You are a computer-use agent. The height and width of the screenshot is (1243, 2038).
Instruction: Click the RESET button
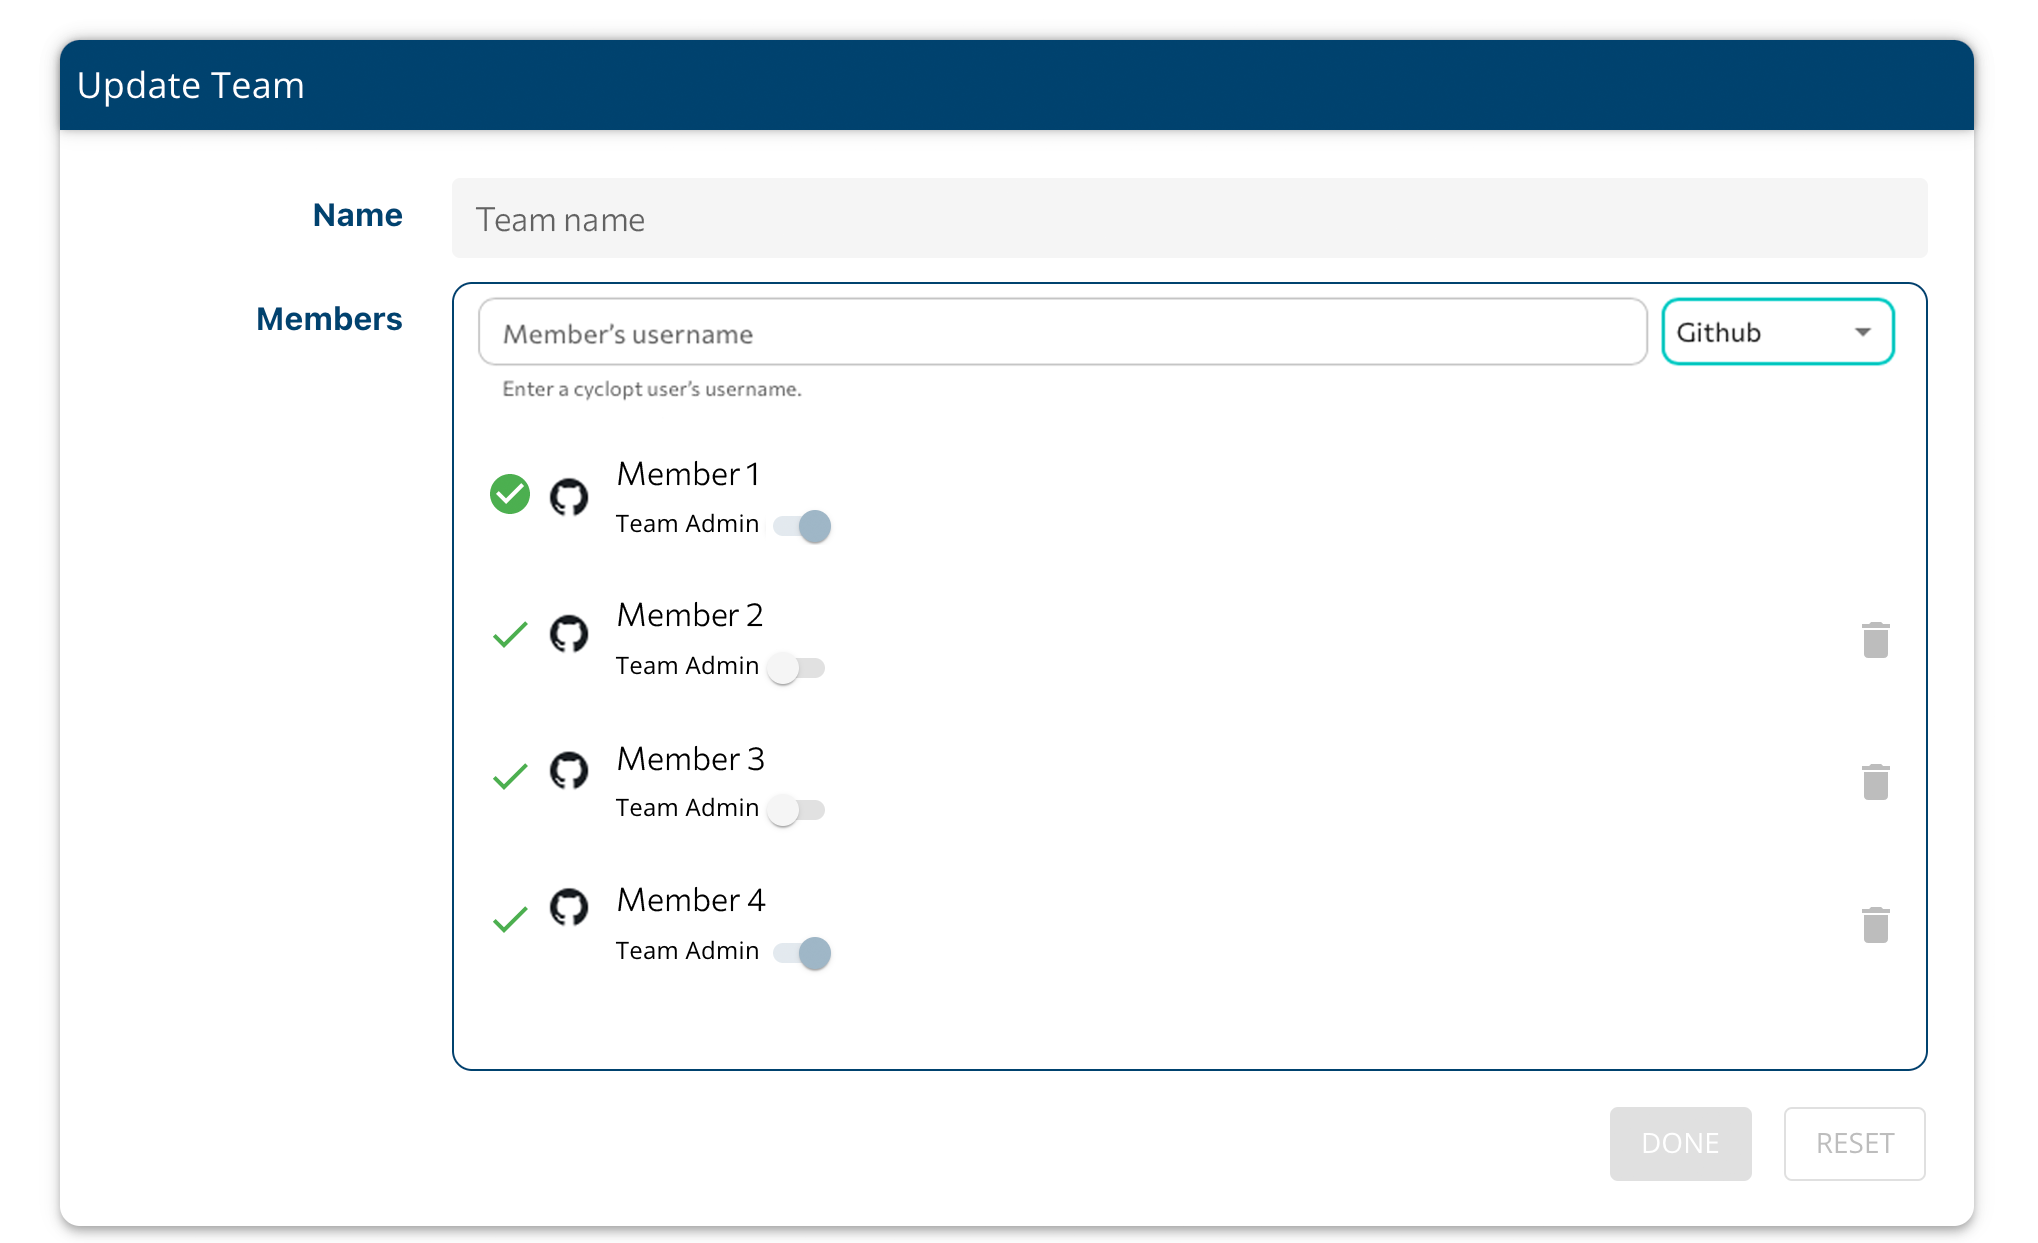click(1854, 1143)
